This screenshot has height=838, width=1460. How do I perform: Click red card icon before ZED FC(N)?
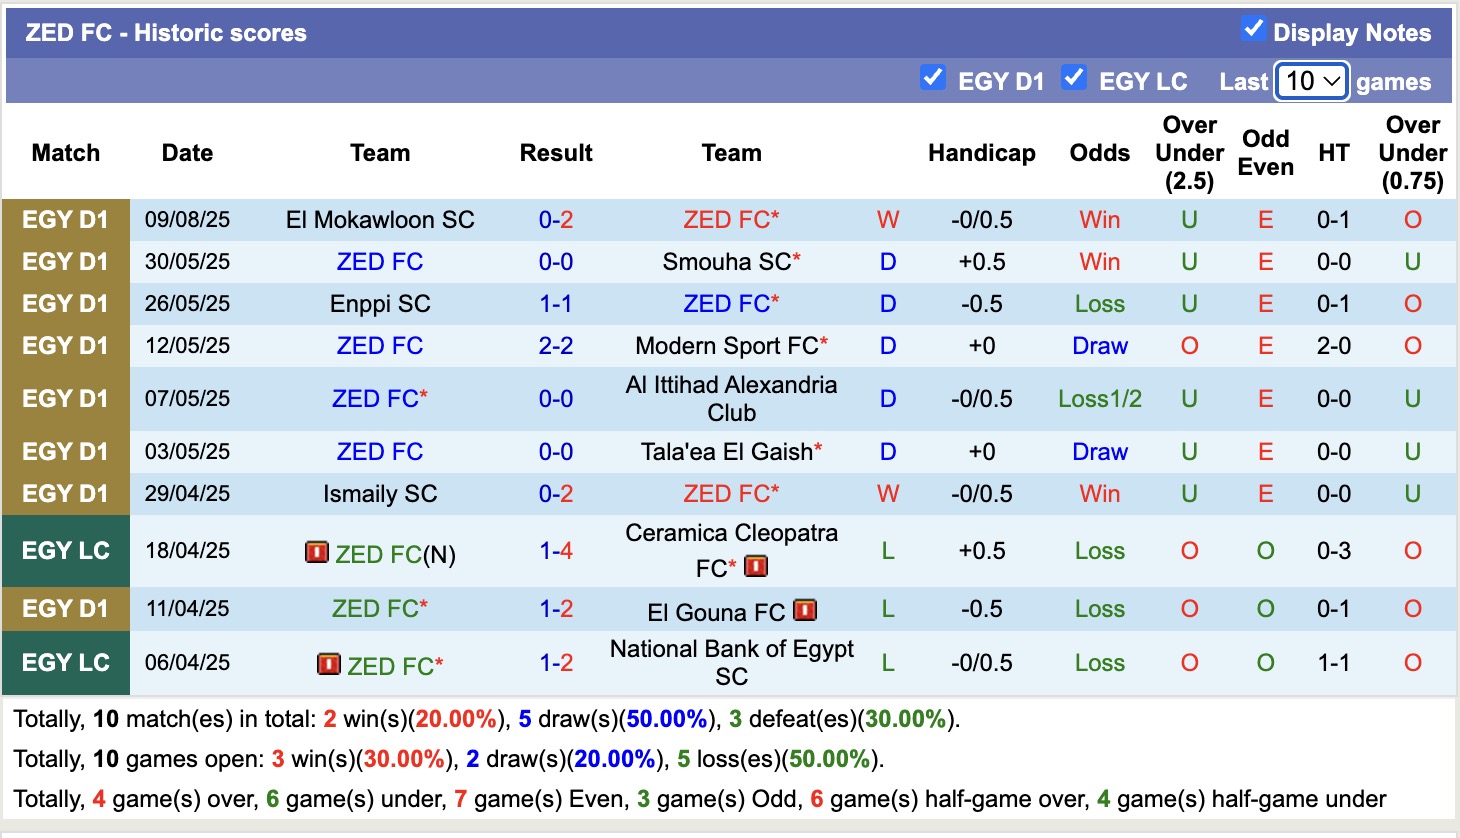(317, 552)
